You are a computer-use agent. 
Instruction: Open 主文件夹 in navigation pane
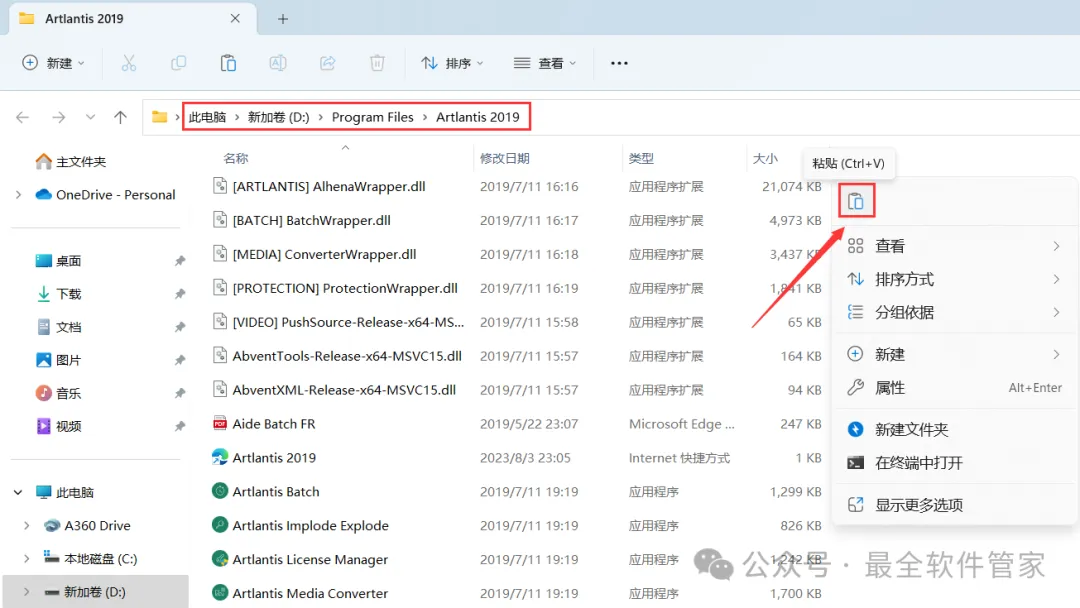point(71,162)
